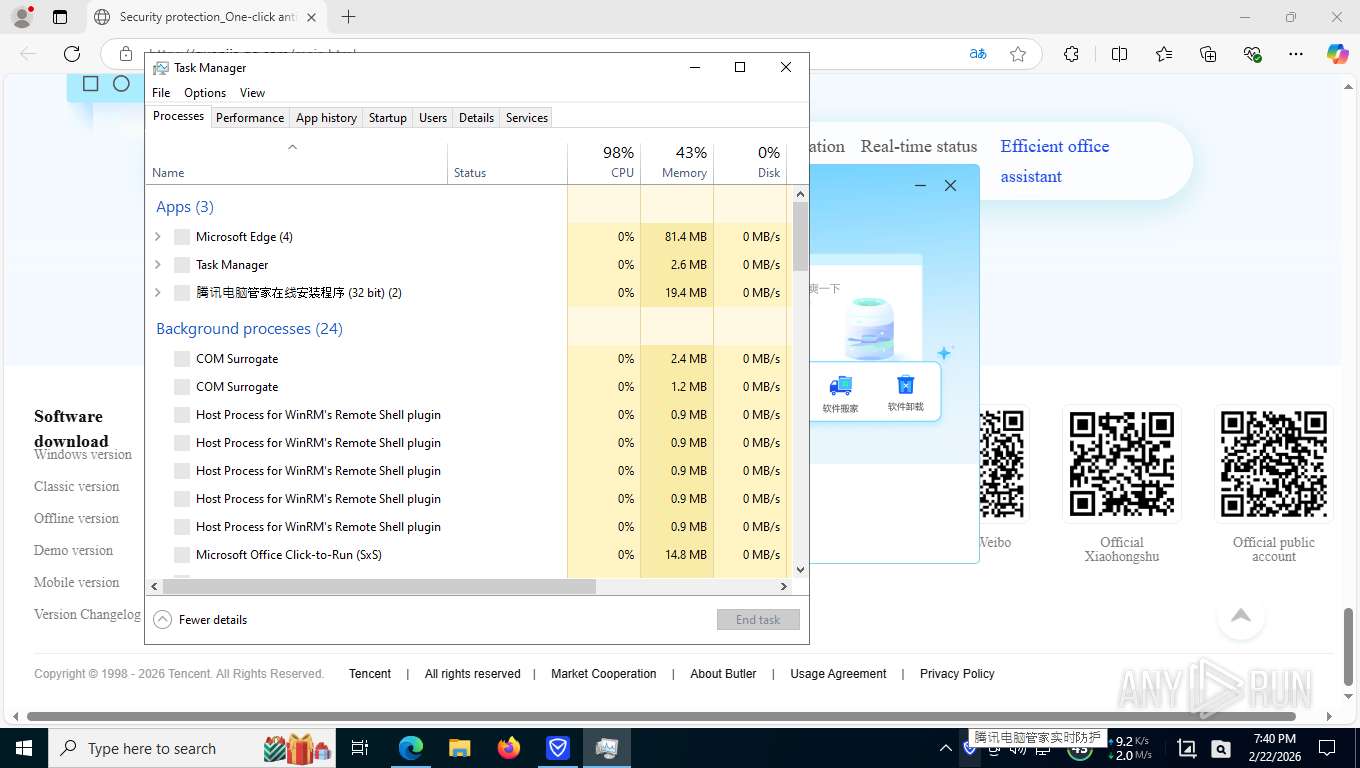The width and height of the screenshot is (1360, 768).
Task: Open the Favorites list icon
Action: (x=1164, y=54)
